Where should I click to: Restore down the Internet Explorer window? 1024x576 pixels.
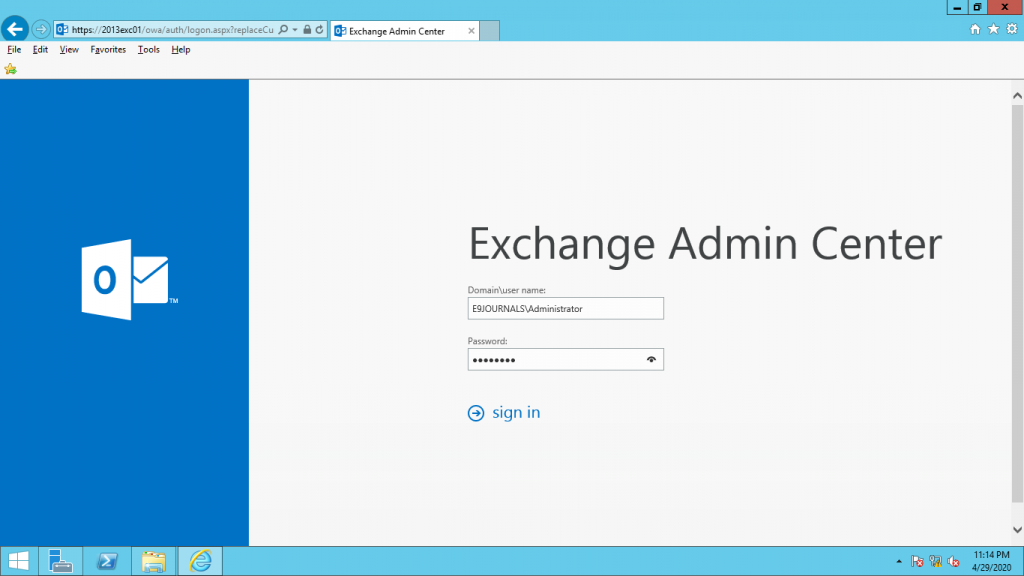(977, 7)
